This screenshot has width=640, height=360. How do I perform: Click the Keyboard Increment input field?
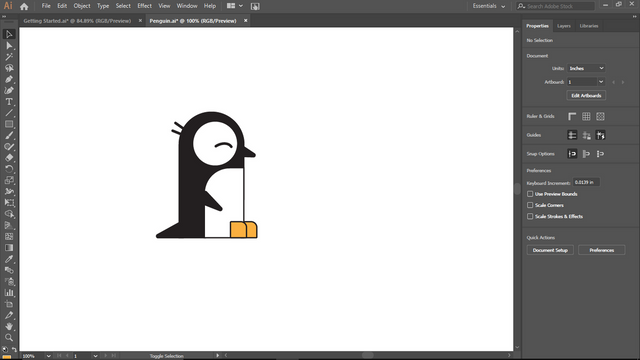tap(586, 182)
